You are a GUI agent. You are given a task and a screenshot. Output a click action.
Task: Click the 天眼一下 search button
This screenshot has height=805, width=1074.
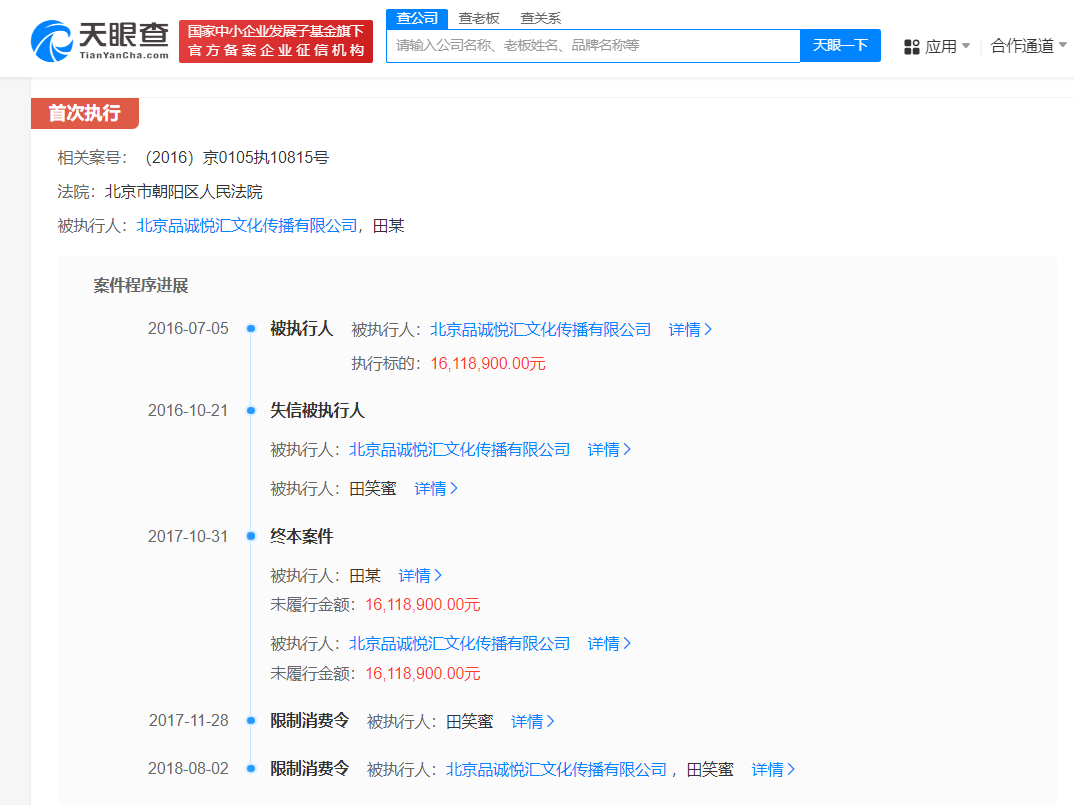pos(840,46)
